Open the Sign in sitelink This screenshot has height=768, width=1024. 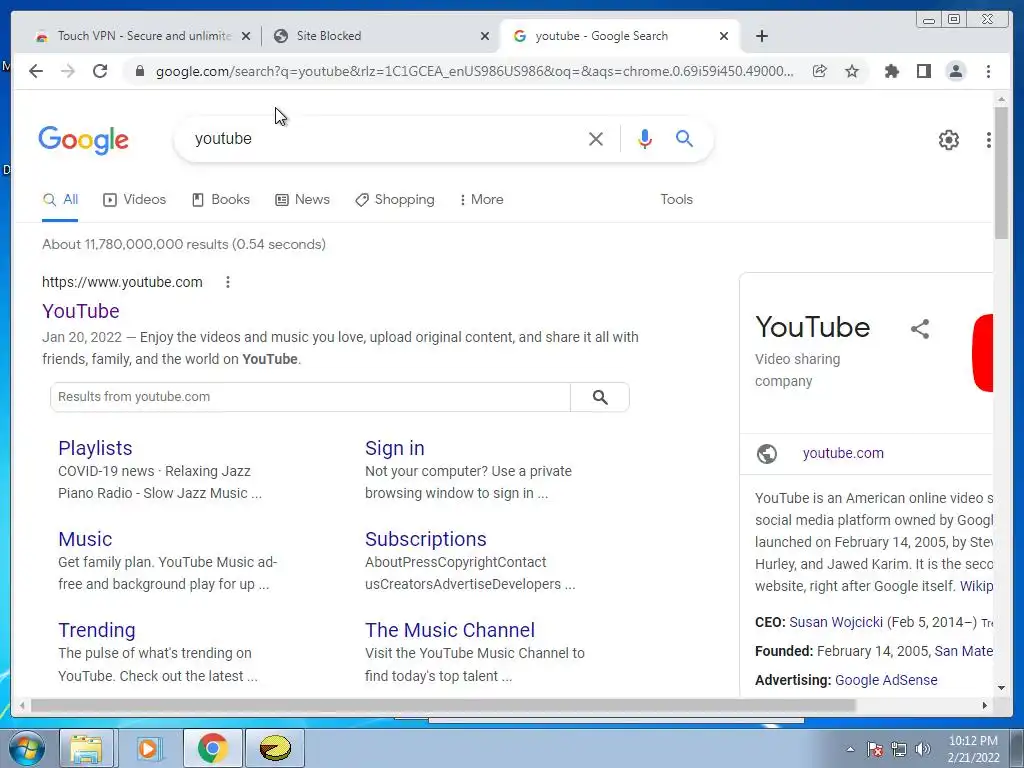click(x=394, y=448)
